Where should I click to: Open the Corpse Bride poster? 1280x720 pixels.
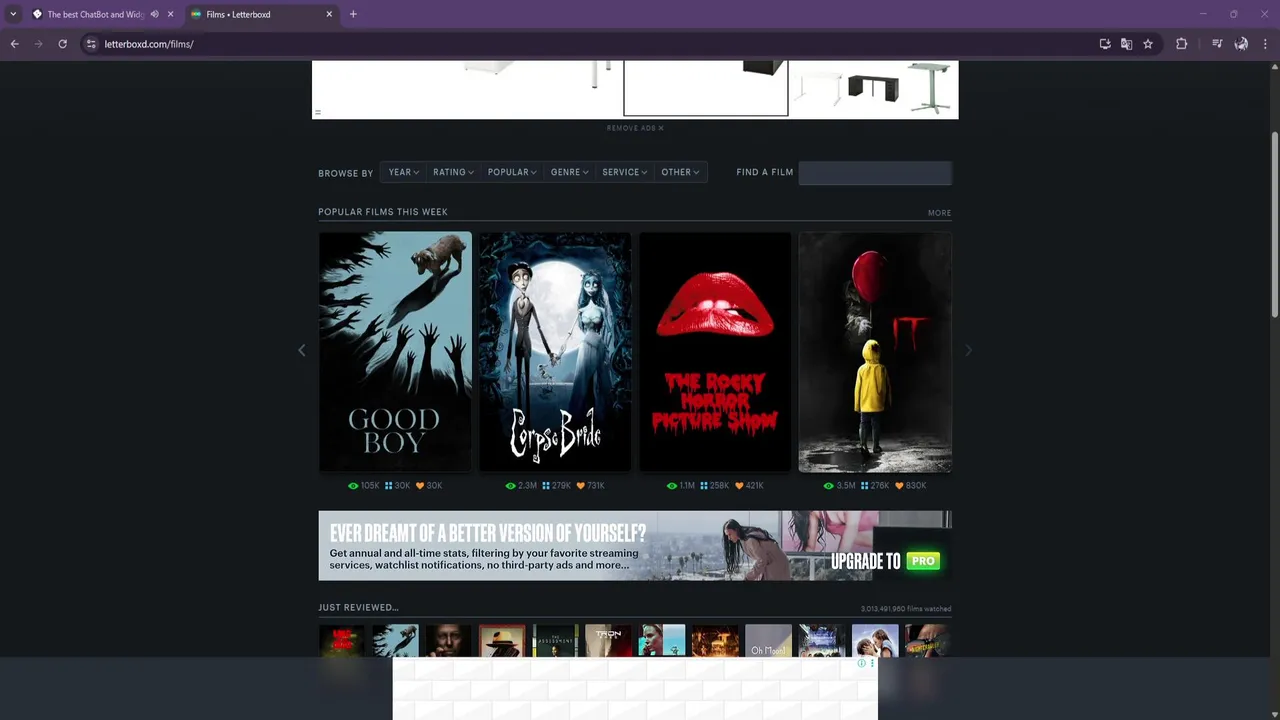[x=555, y=352]
